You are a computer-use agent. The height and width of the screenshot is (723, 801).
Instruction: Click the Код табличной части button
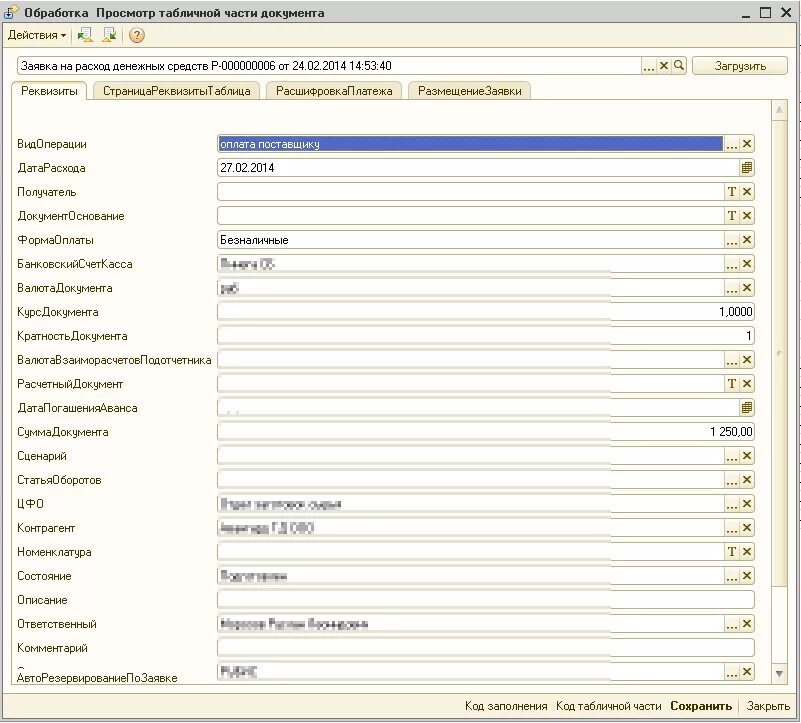pos(608,706)
